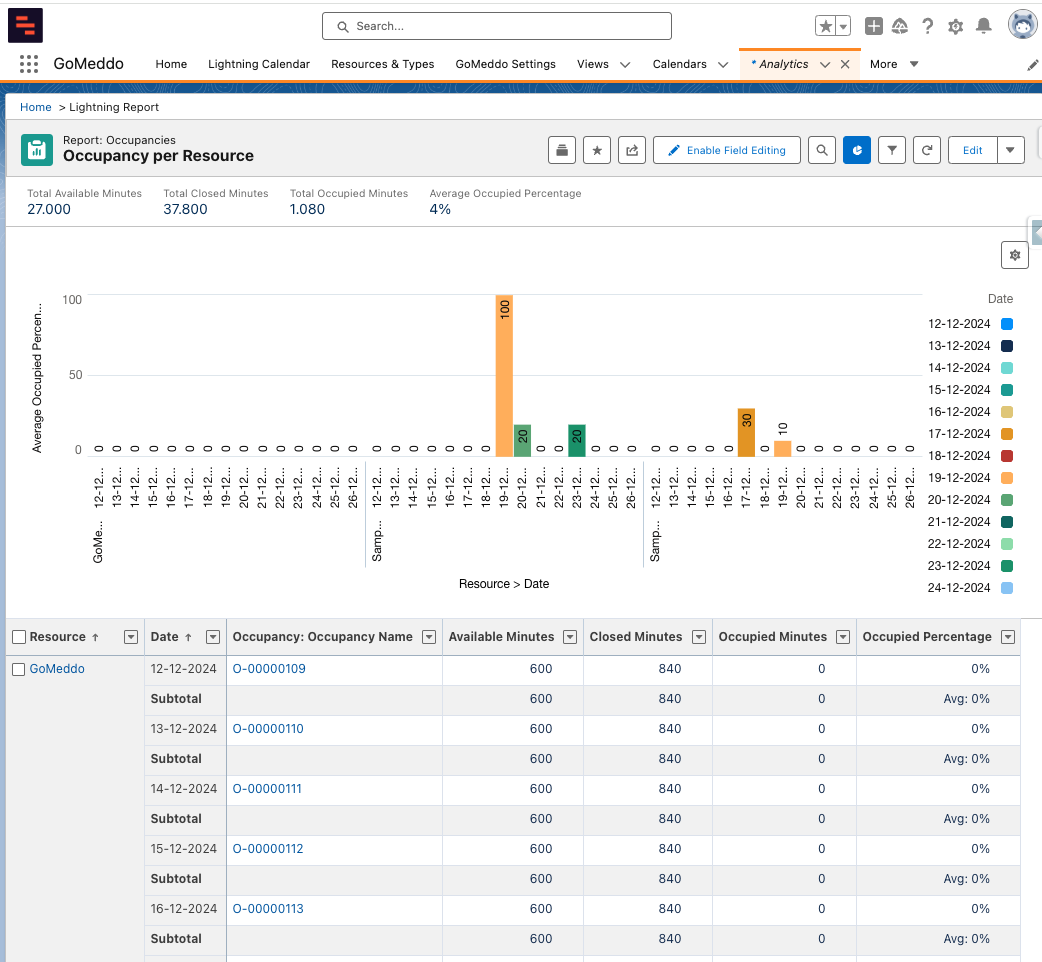Toggle the chart display button
1042x962 pixels.
pos(857,150)
